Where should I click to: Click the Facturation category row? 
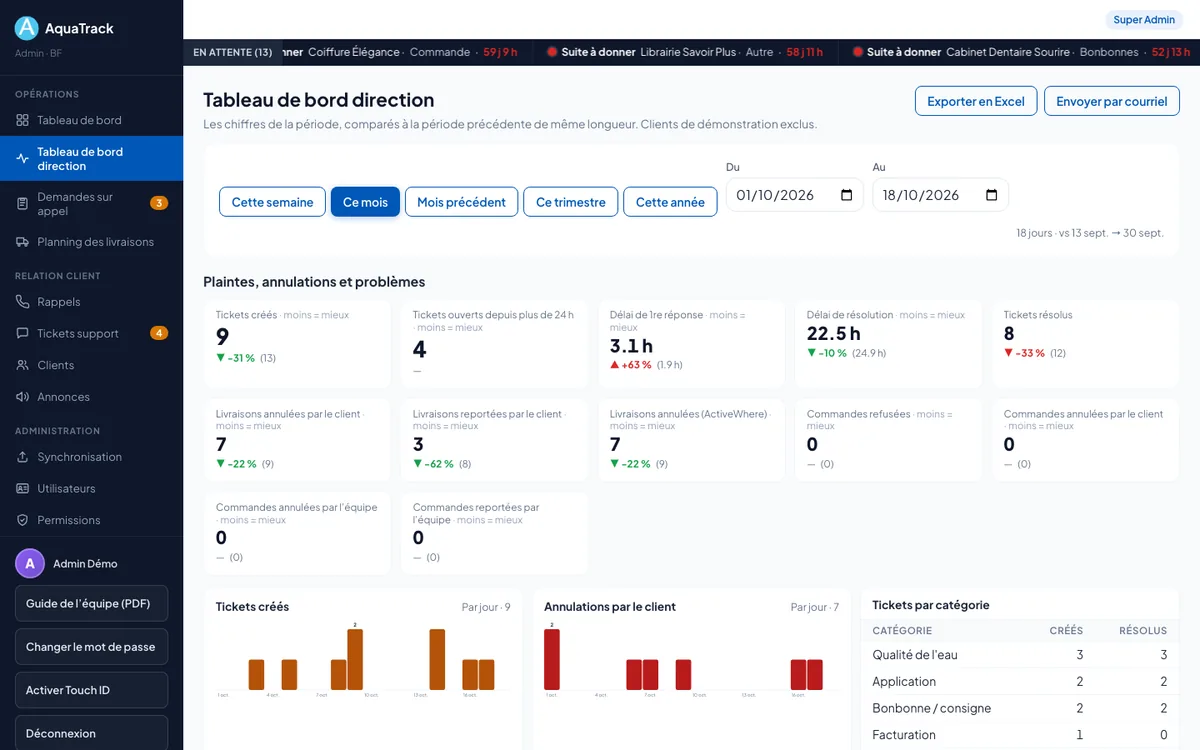click(x=1020, y=735)
